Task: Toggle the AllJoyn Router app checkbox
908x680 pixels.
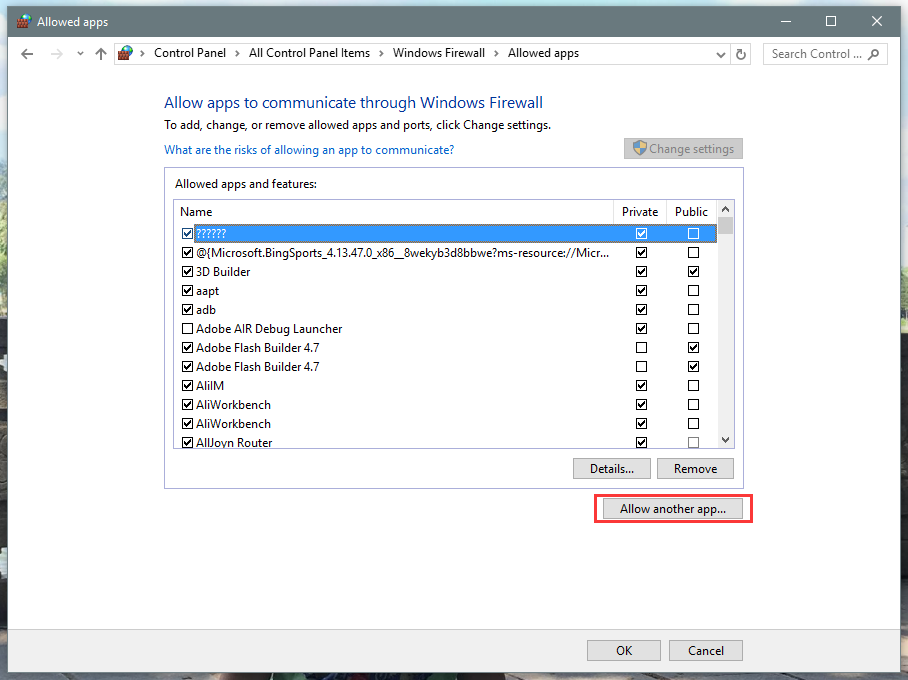Action: click(187, 443)
